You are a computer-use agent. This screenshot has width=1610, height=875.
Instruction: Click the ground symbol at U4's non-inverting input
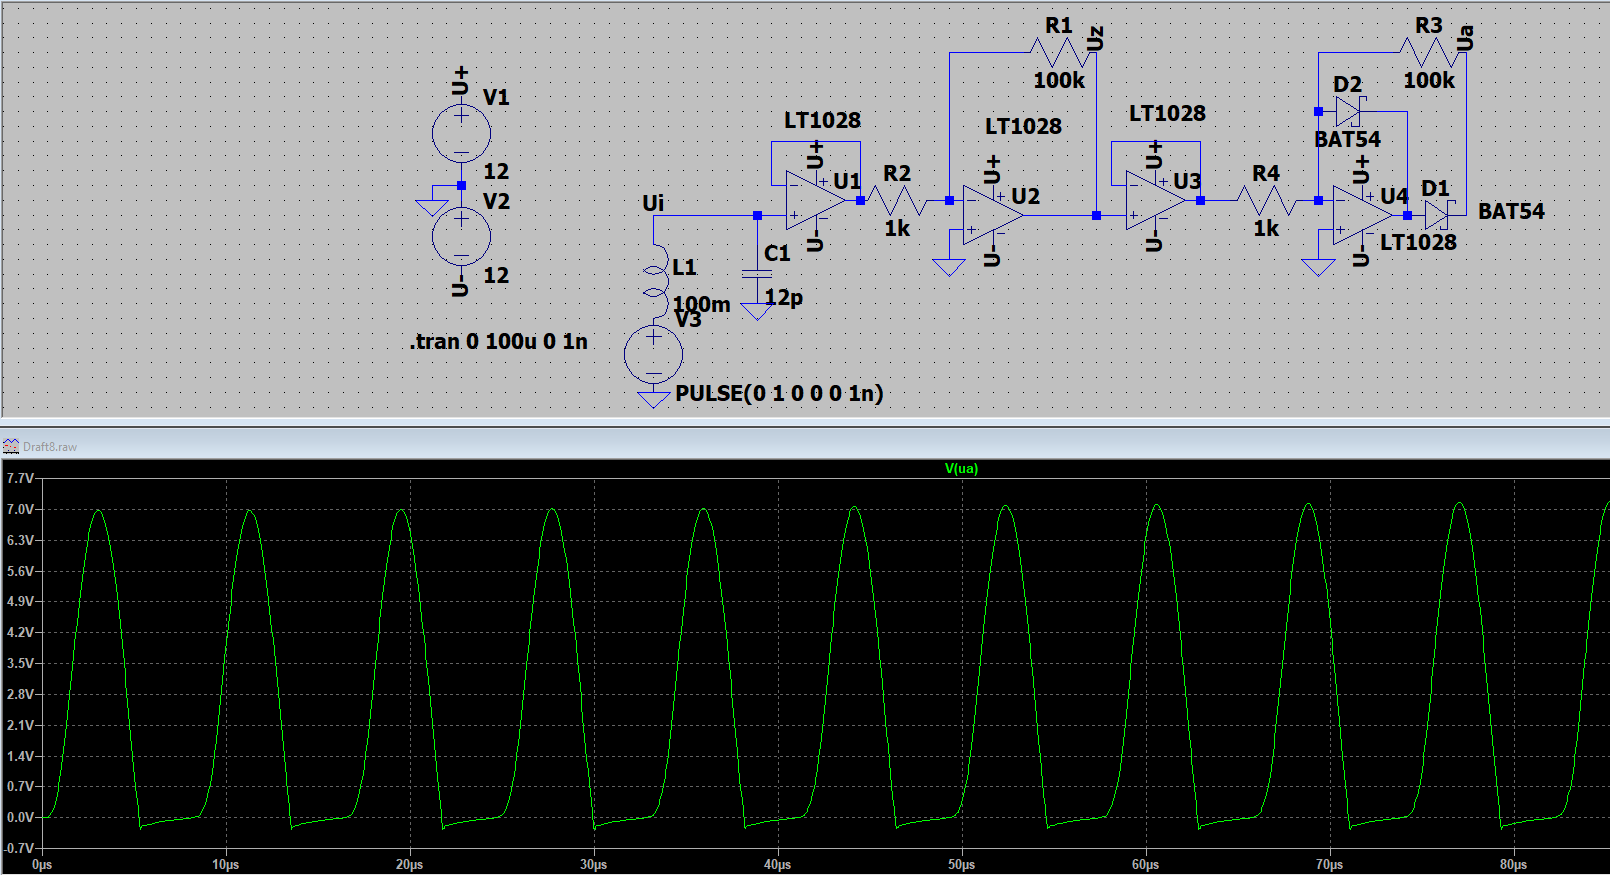pos(1318,267)
